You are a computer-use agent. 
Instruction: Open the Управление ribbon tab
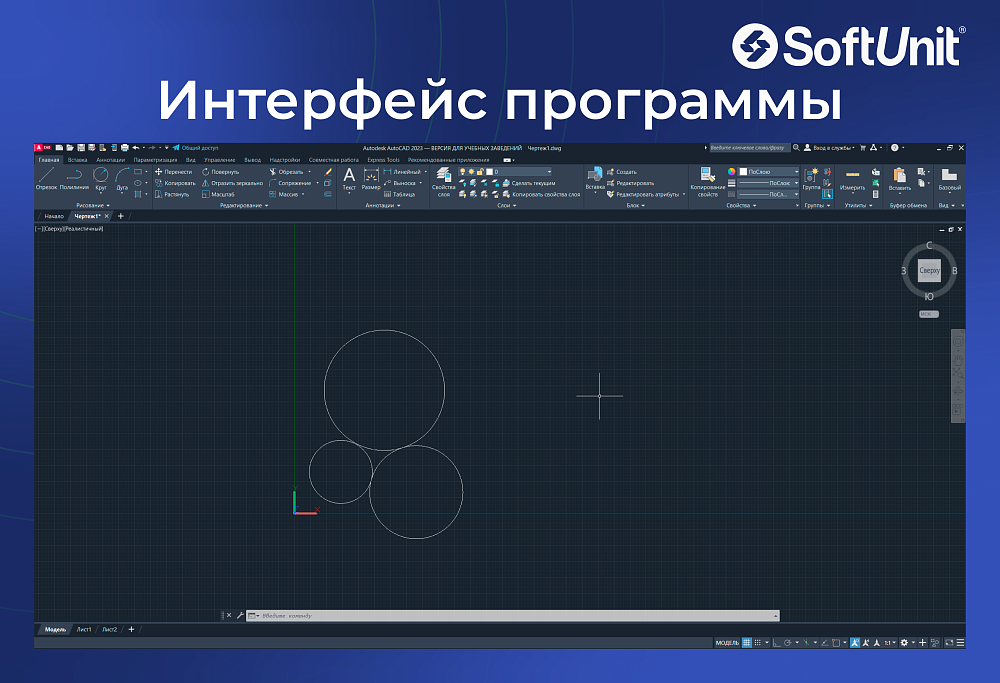pyautogui.click(x=219, y=160)
